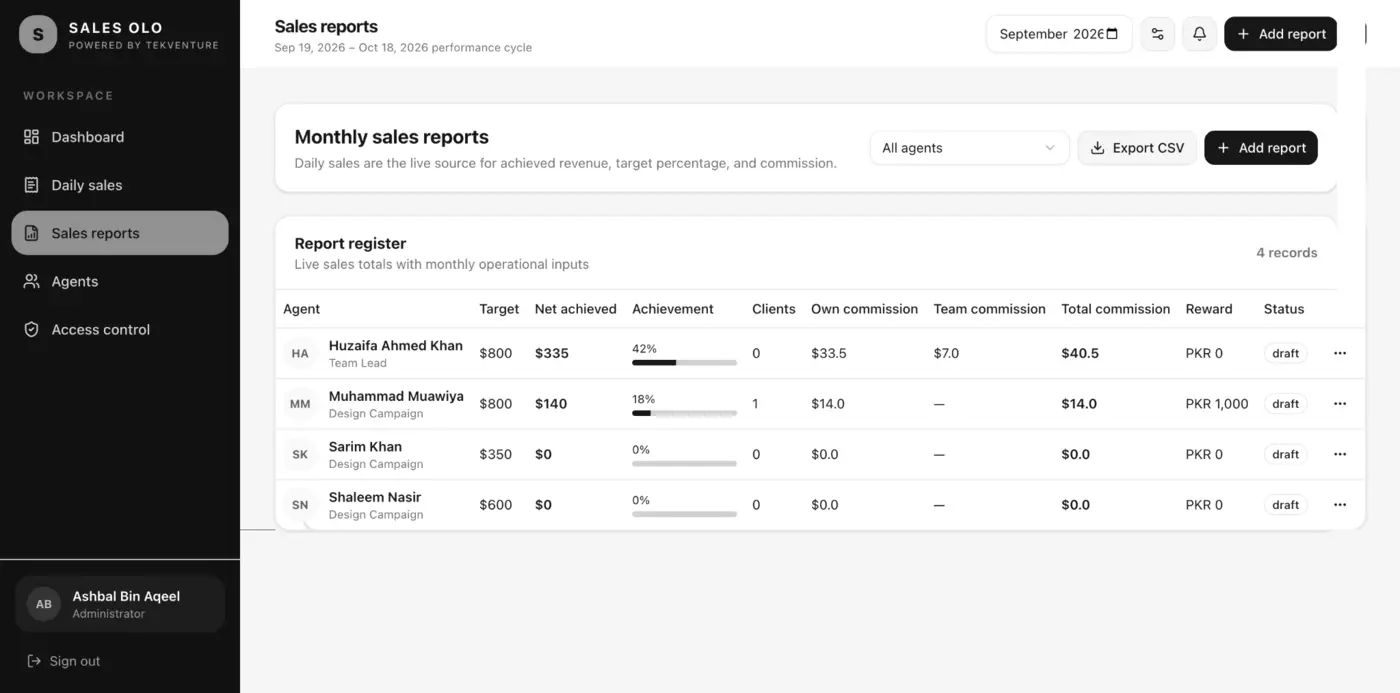This screenshot has height=693, width=1400.
Task: Click the MM avatar of Muhammad Muawiya
Action: pos(300,404)
